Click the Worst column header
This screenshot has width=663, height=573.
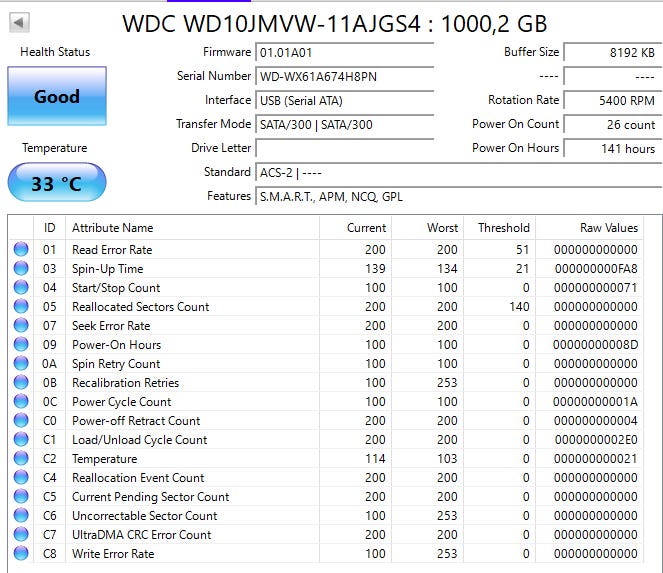pyautogui.click(x=428, y=228)
